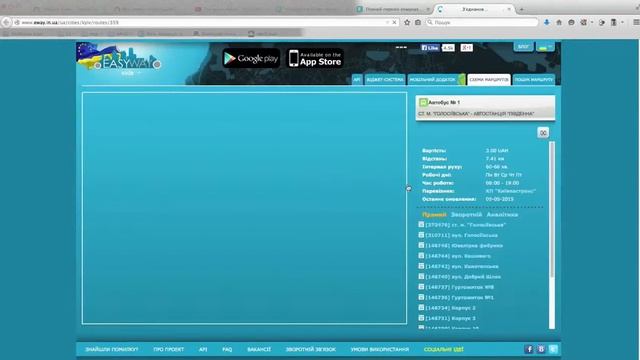Go to the browser home icon

[559, 22]
